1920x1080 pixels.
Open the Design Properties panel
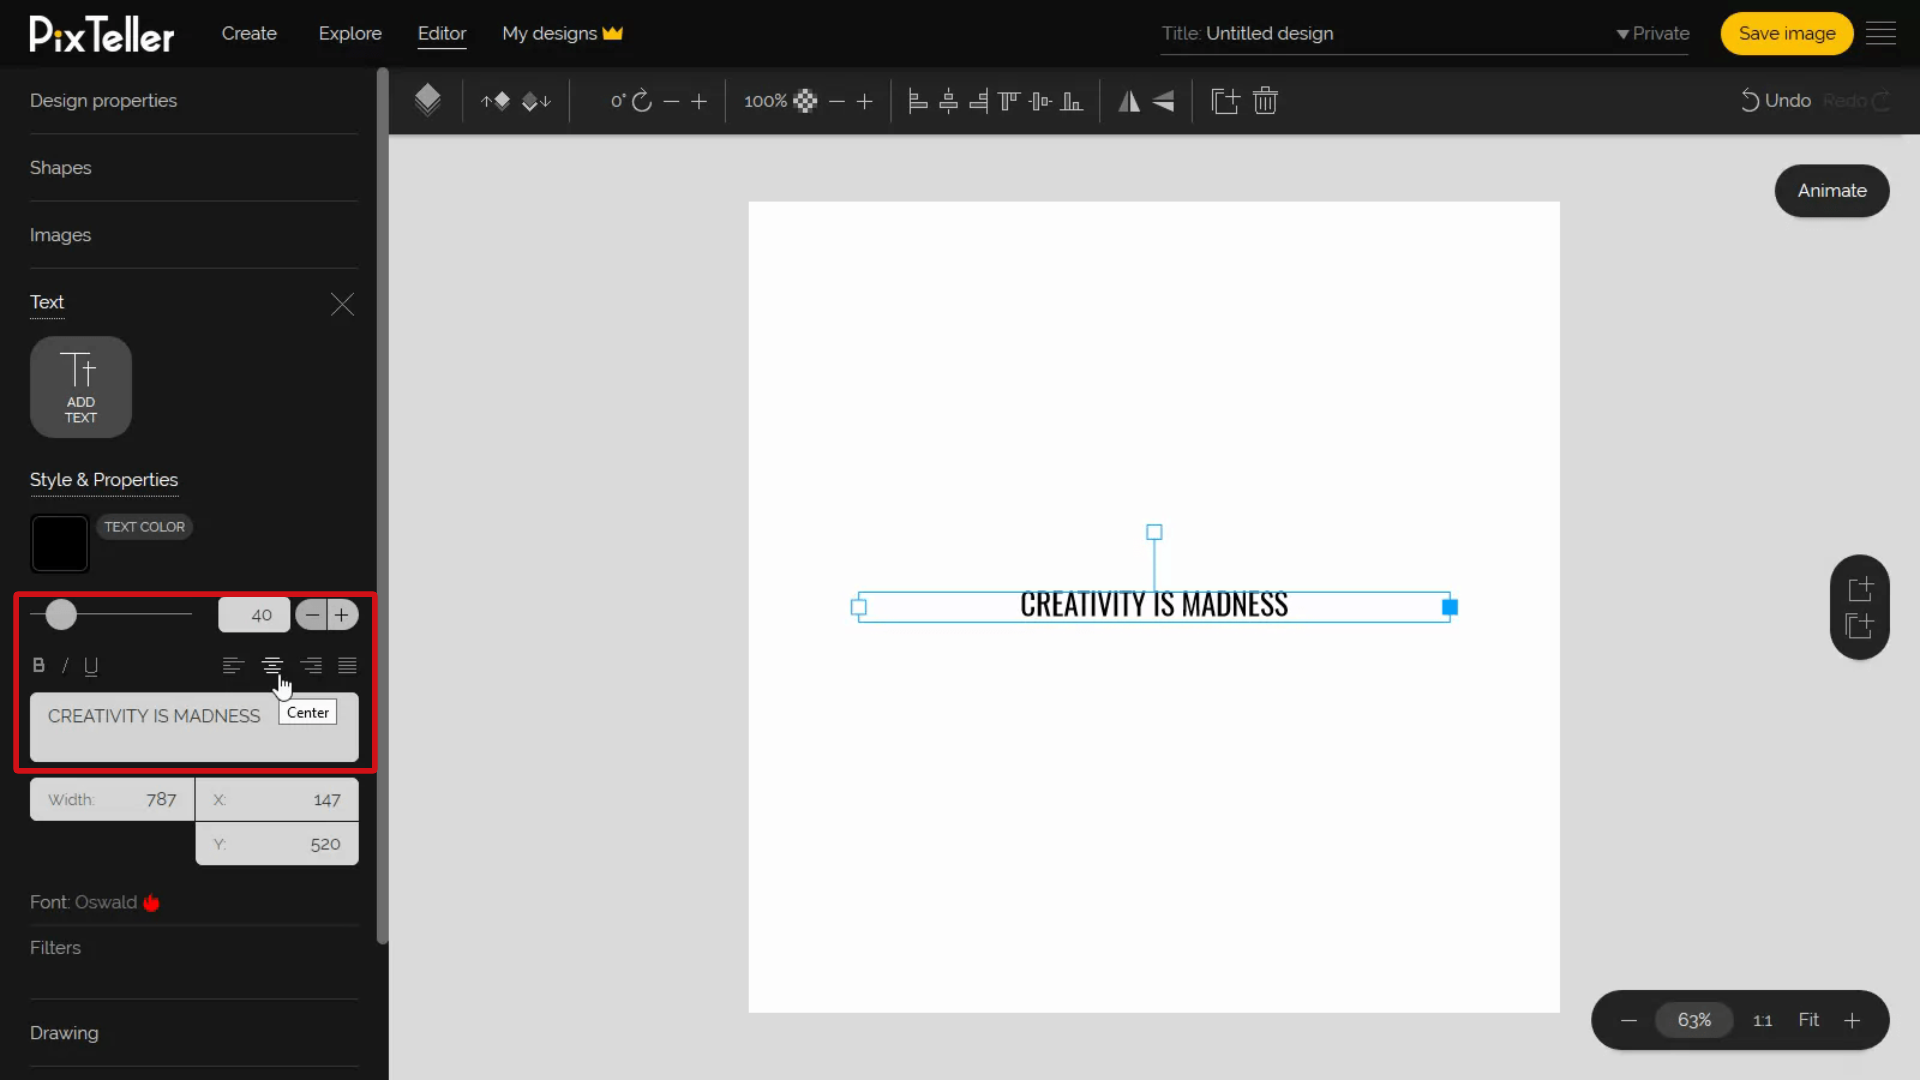click(x=103, y=100)
